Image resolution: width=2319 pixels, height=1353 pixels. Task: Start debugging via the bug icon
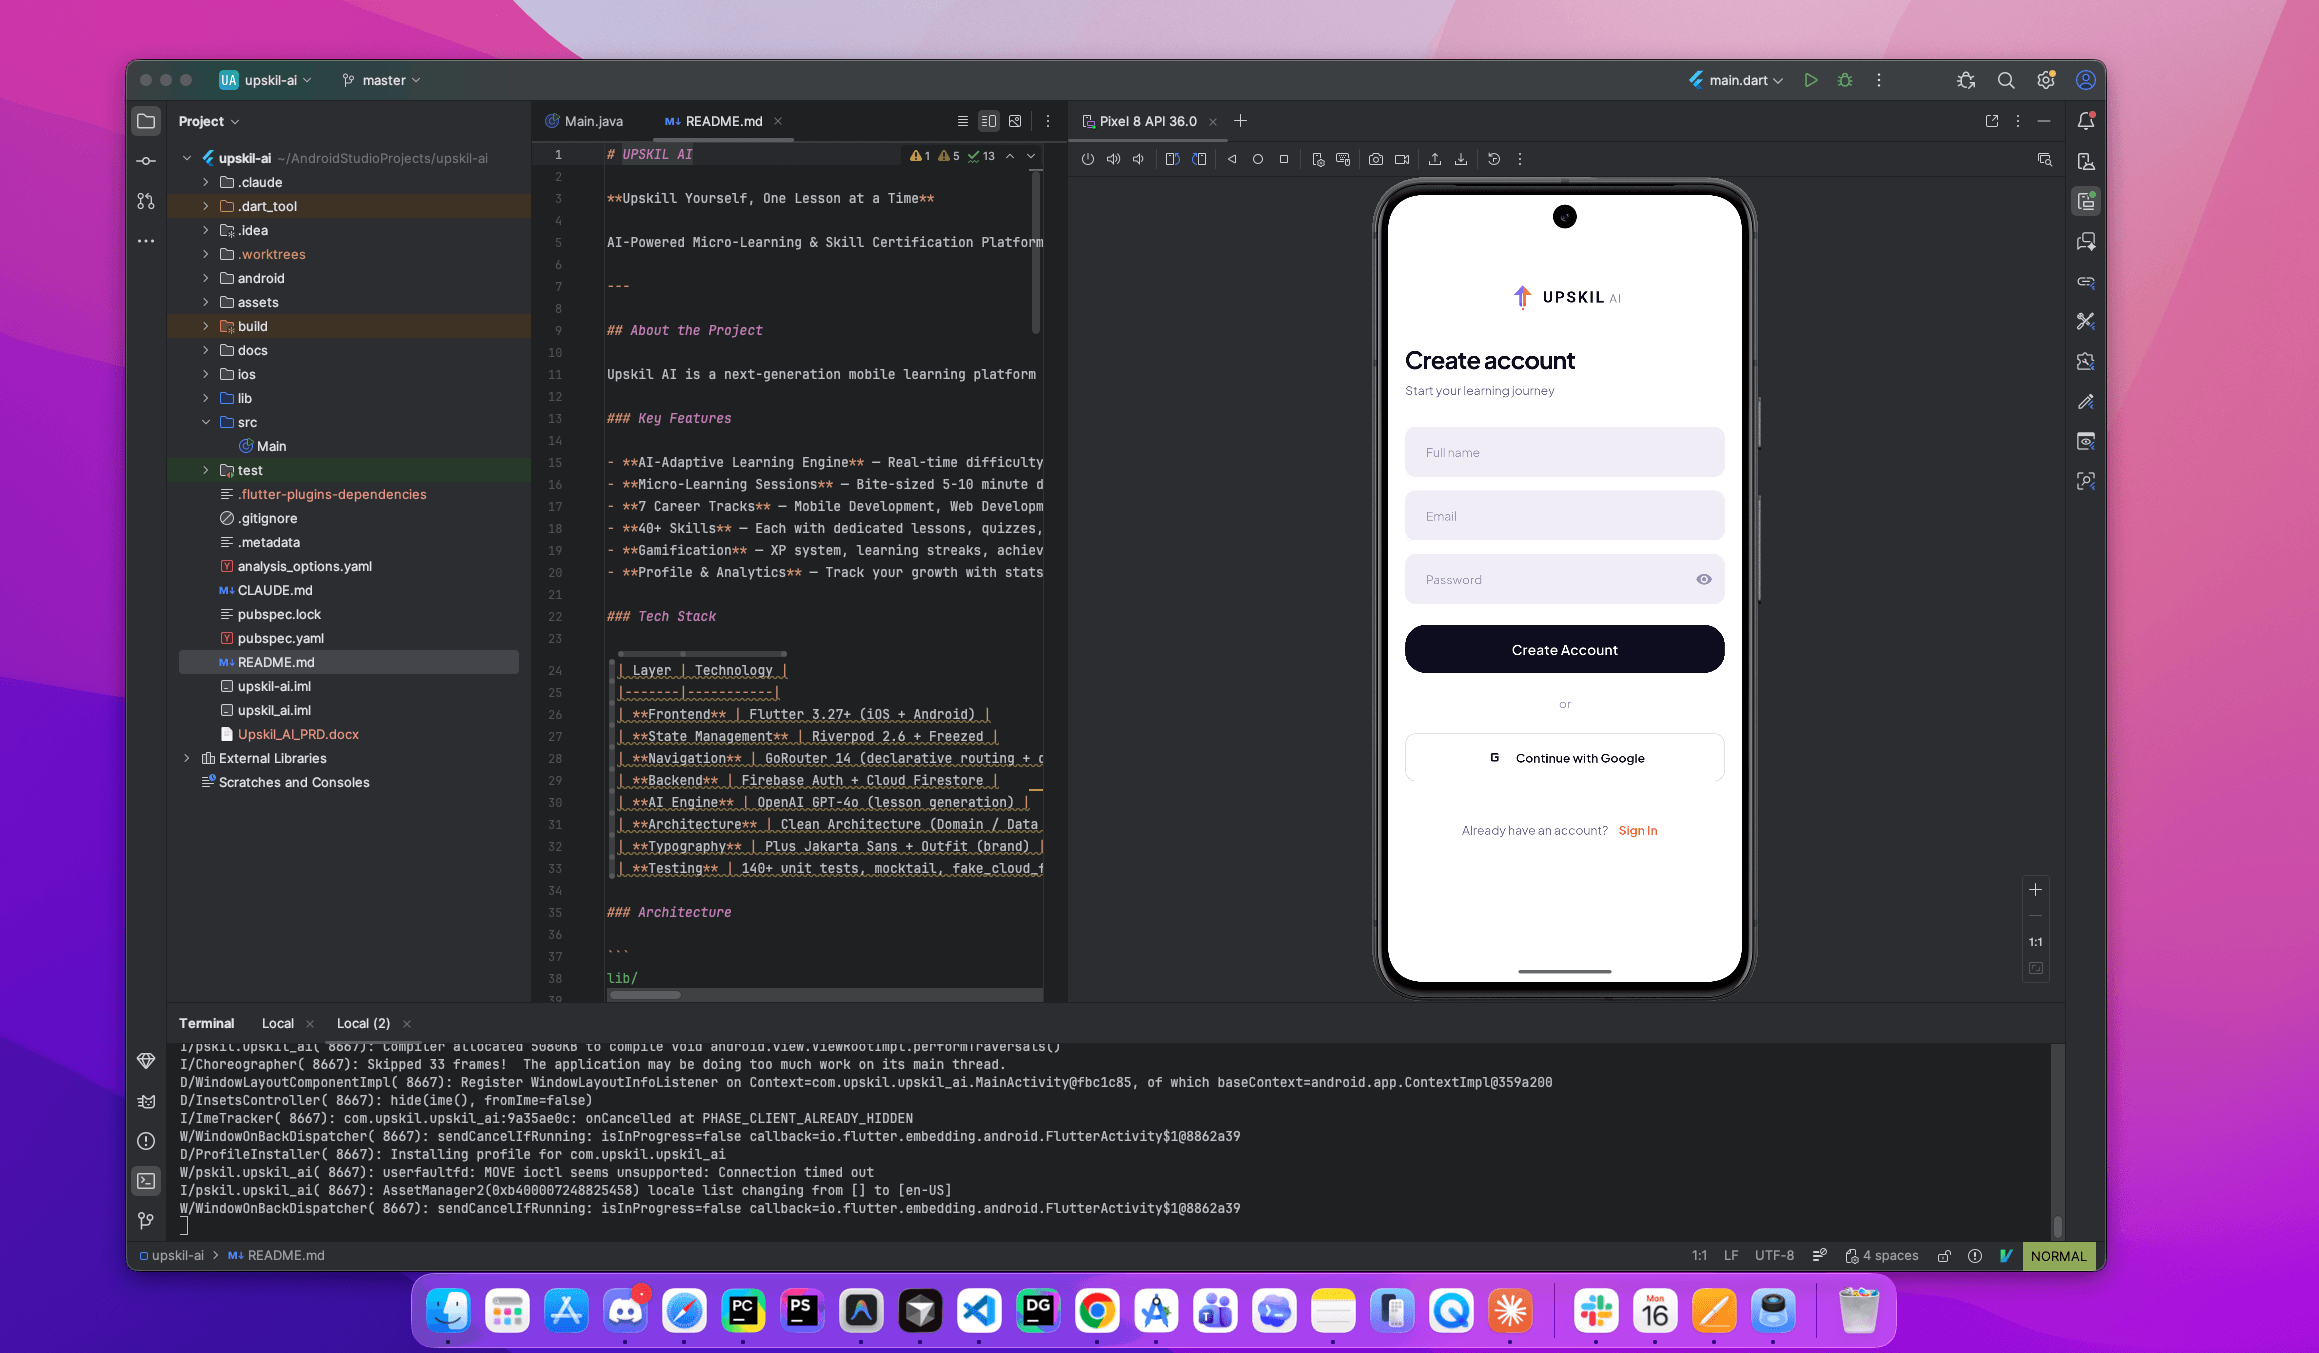tap(1845, 80)
